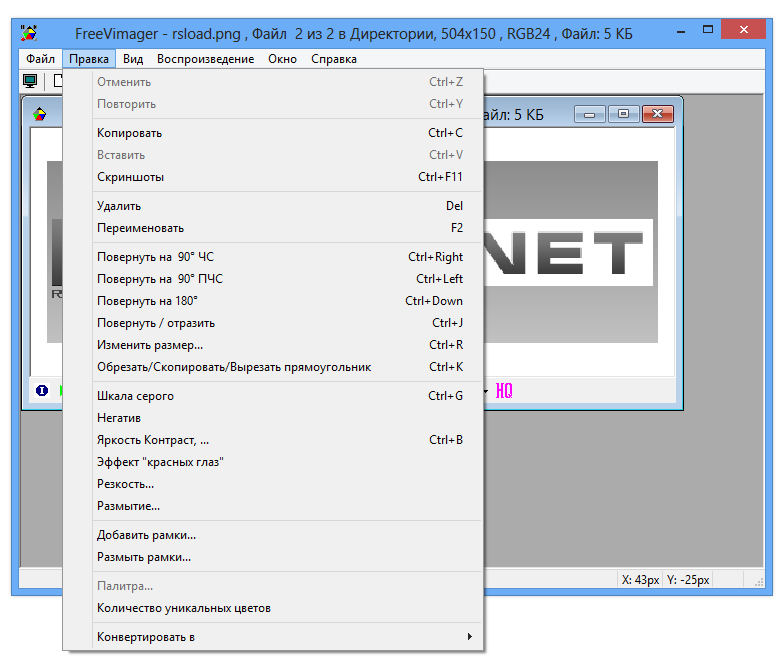Choose Переименовать in the menu

273,228
